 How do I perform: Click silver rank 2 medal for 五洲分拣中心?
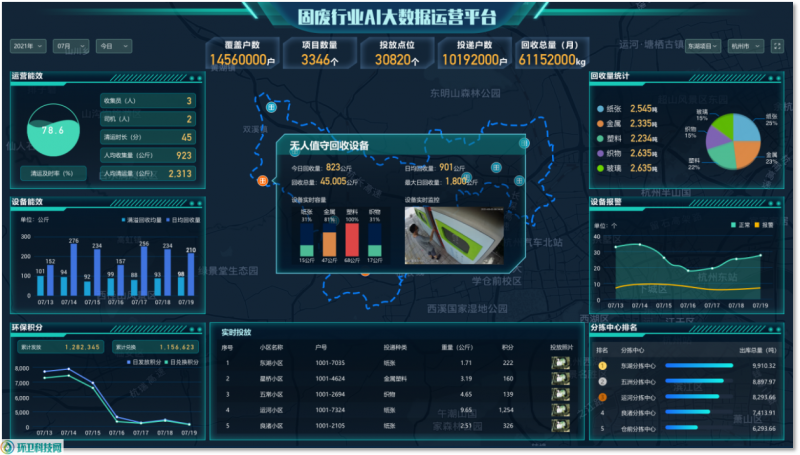(x=602, y=382)
